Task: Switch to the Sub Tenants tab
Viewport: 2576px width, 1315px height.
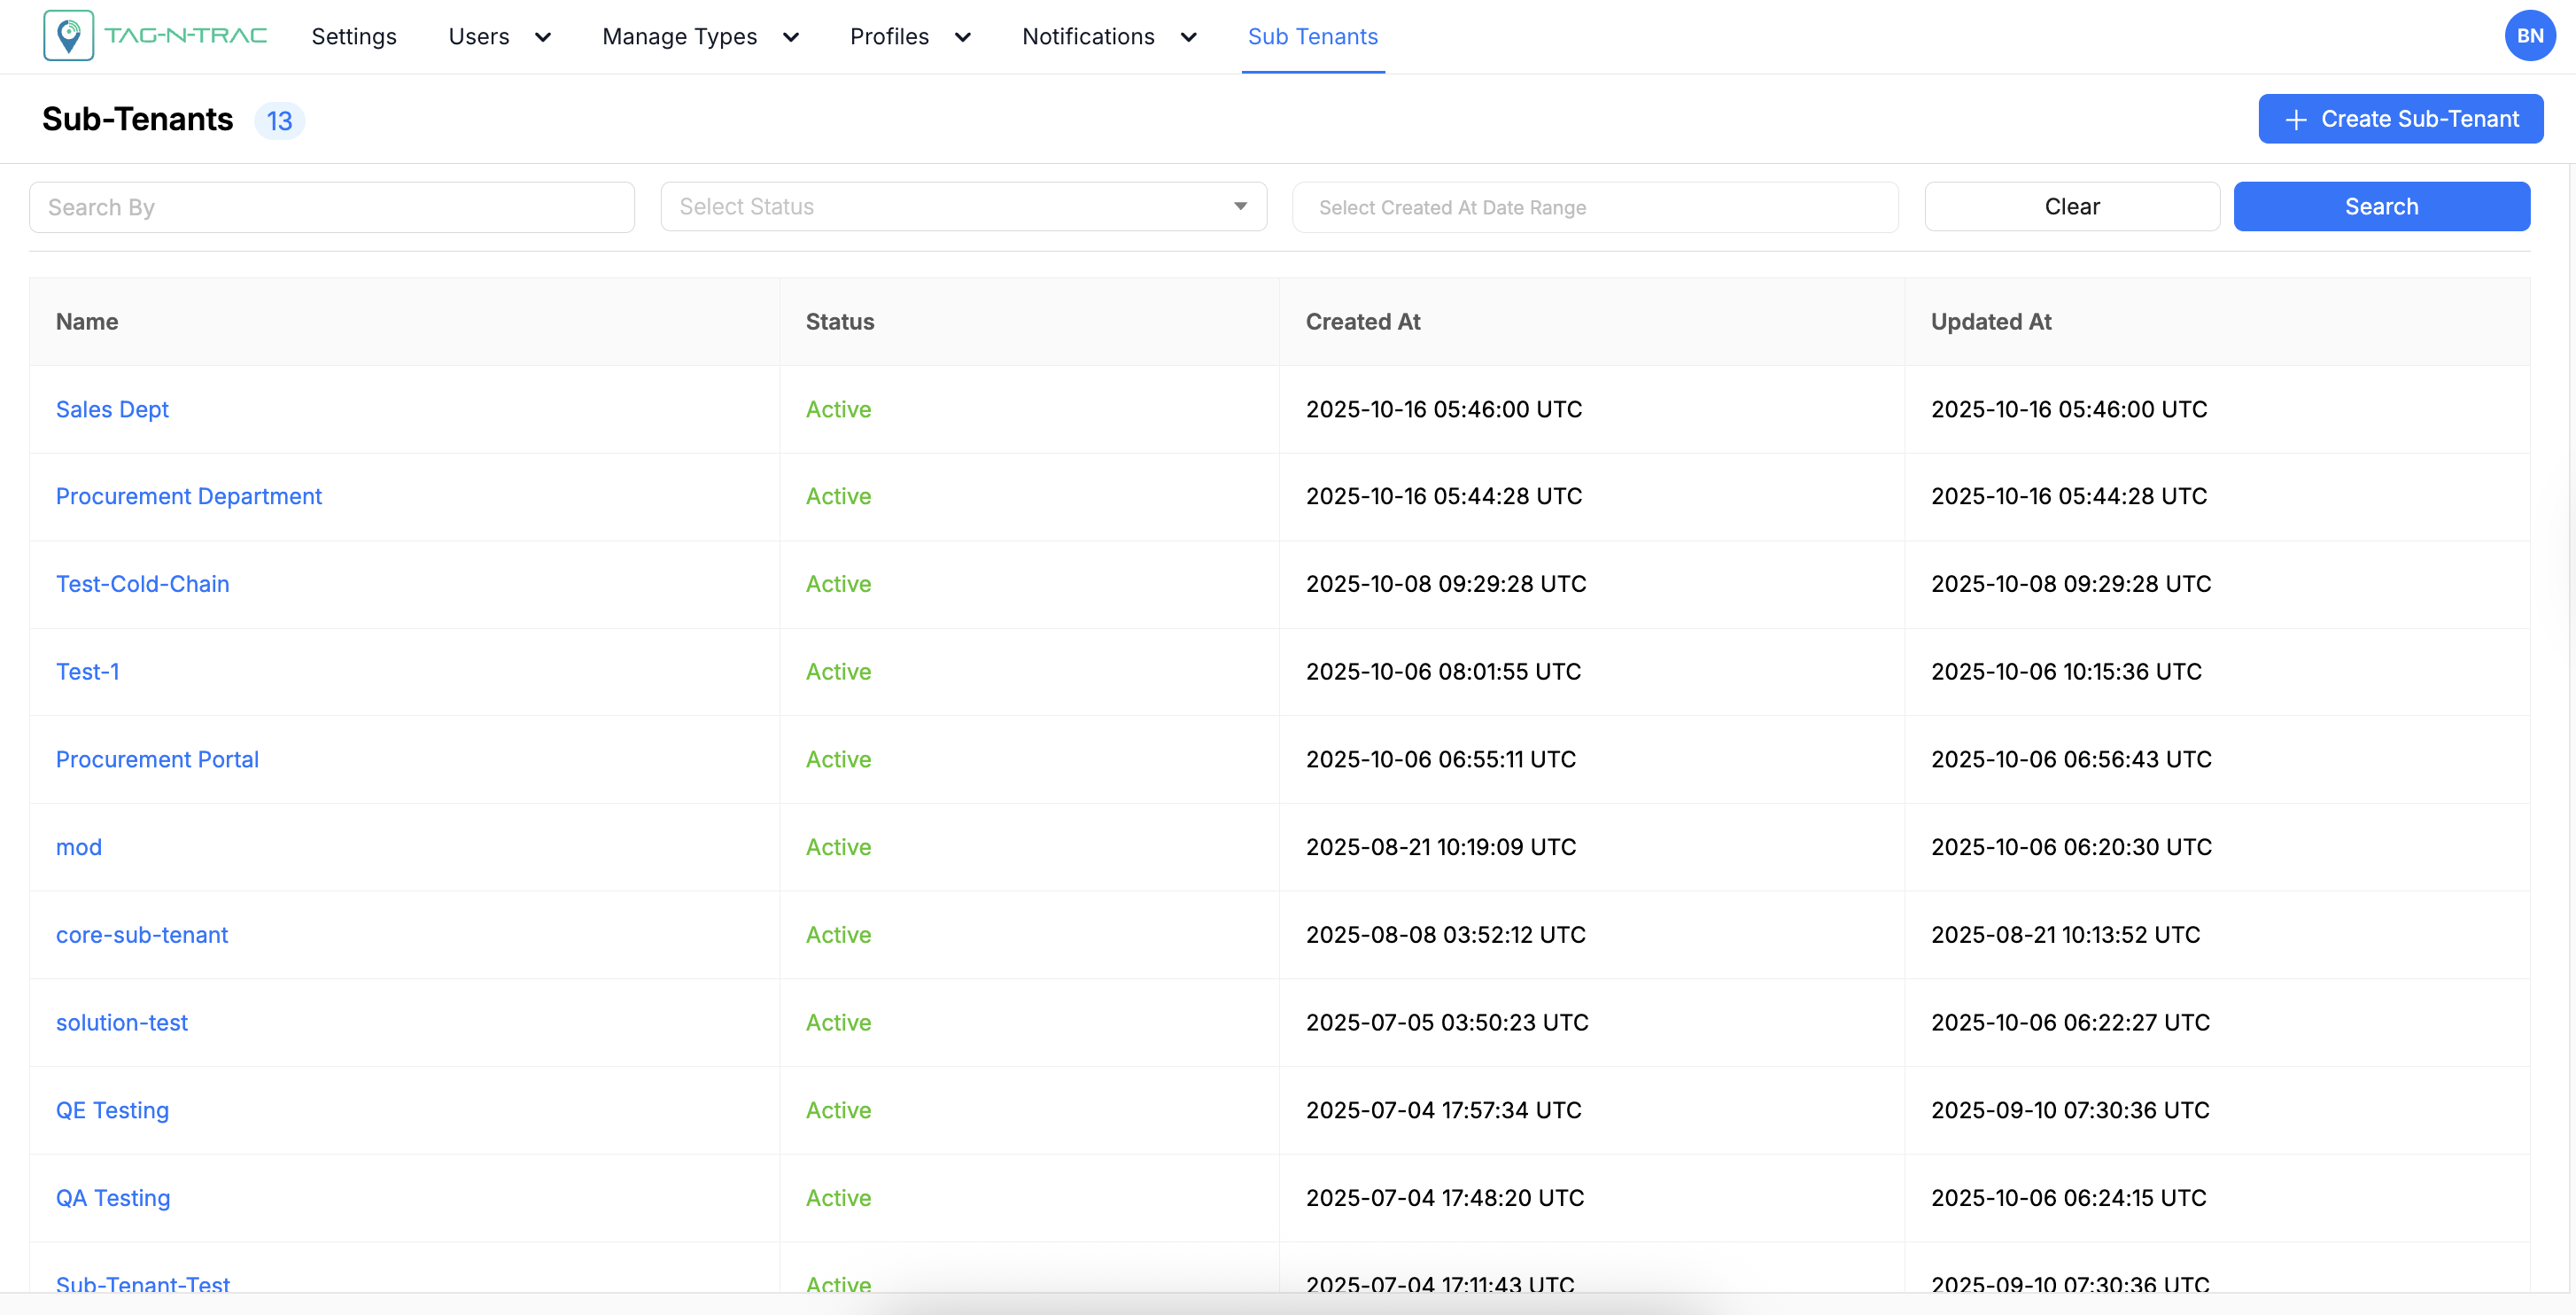Action: pyautogui.click(x=1312, y=37)
